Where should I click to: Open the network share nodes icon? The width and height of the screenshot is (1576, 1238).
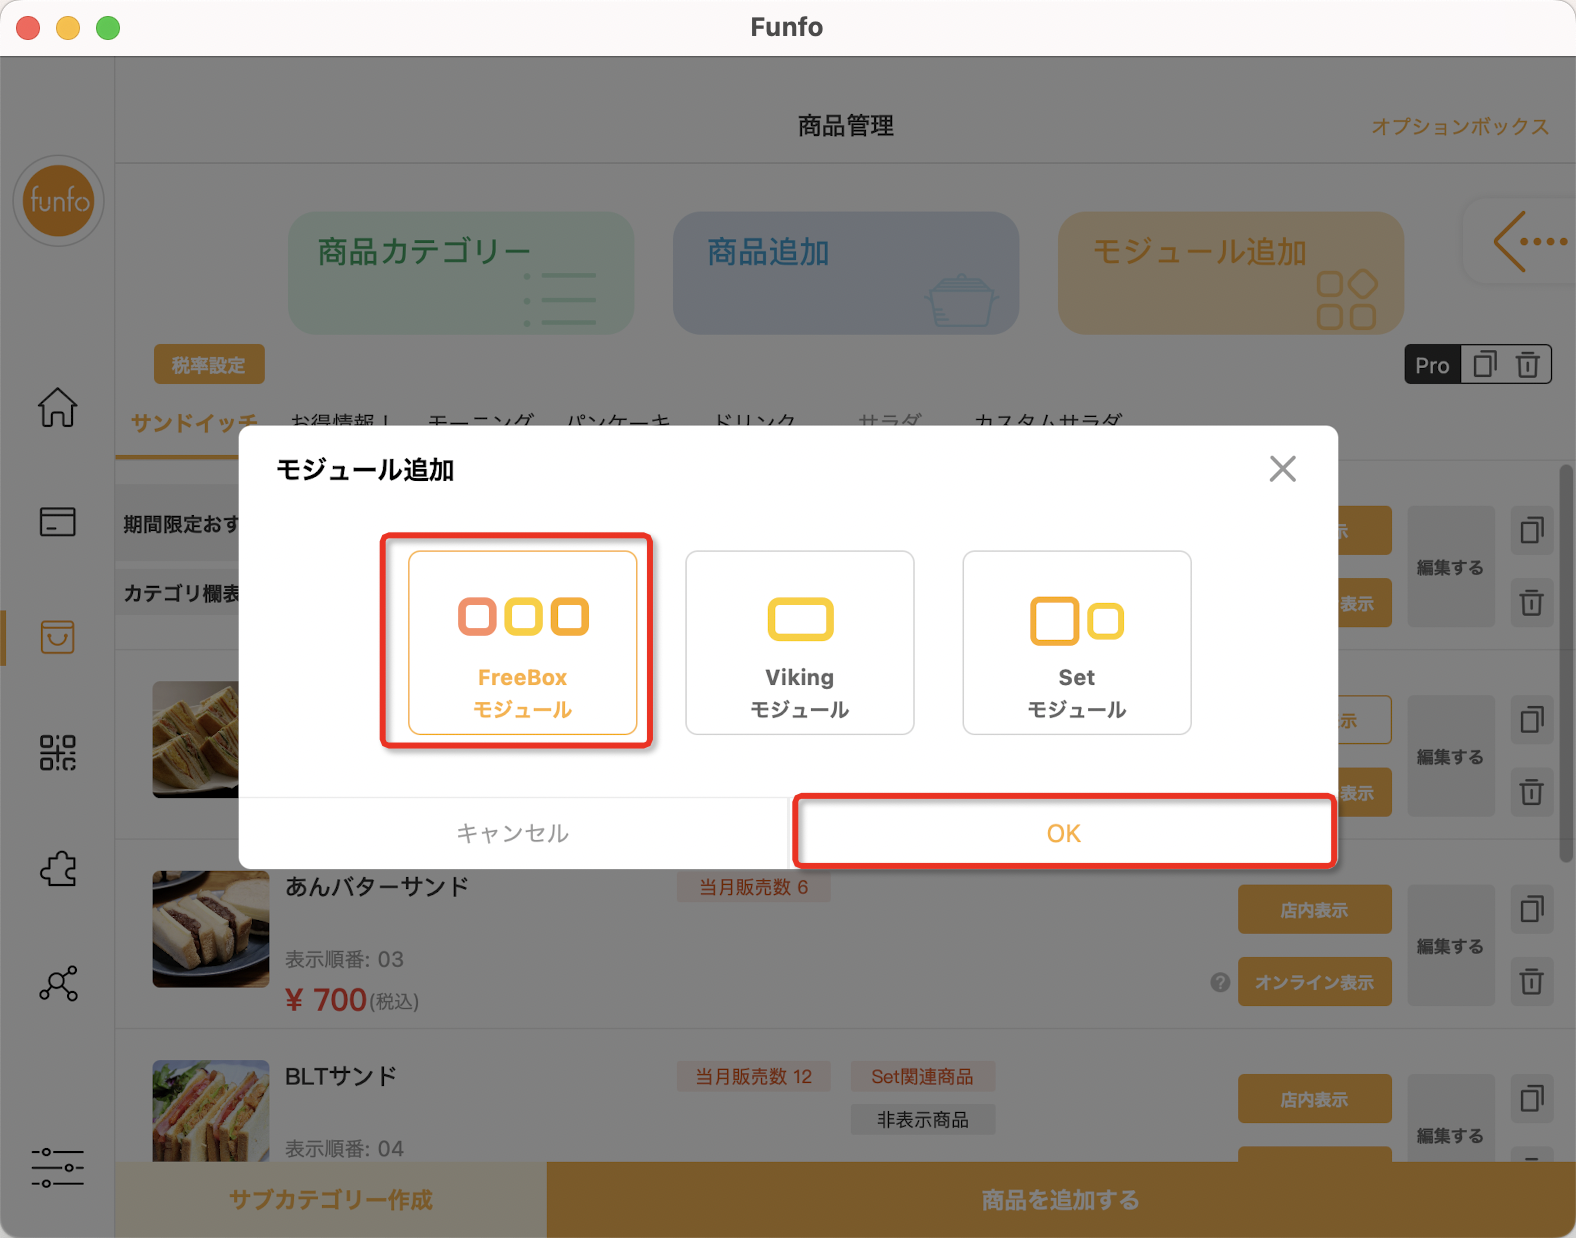57,983
